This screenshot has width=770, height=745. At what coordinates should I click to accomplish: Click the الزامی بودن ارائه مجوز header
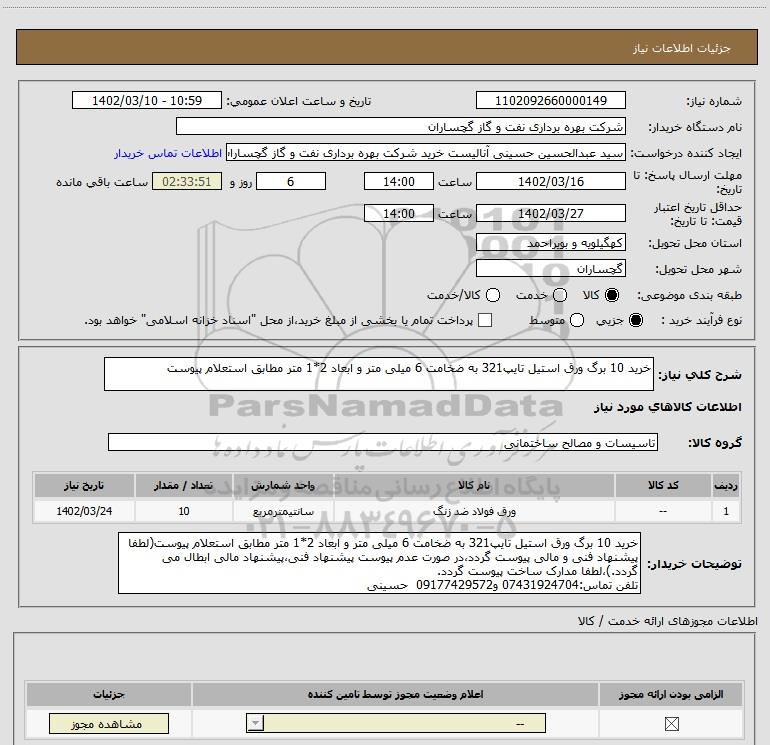click(x=671, y=694)
